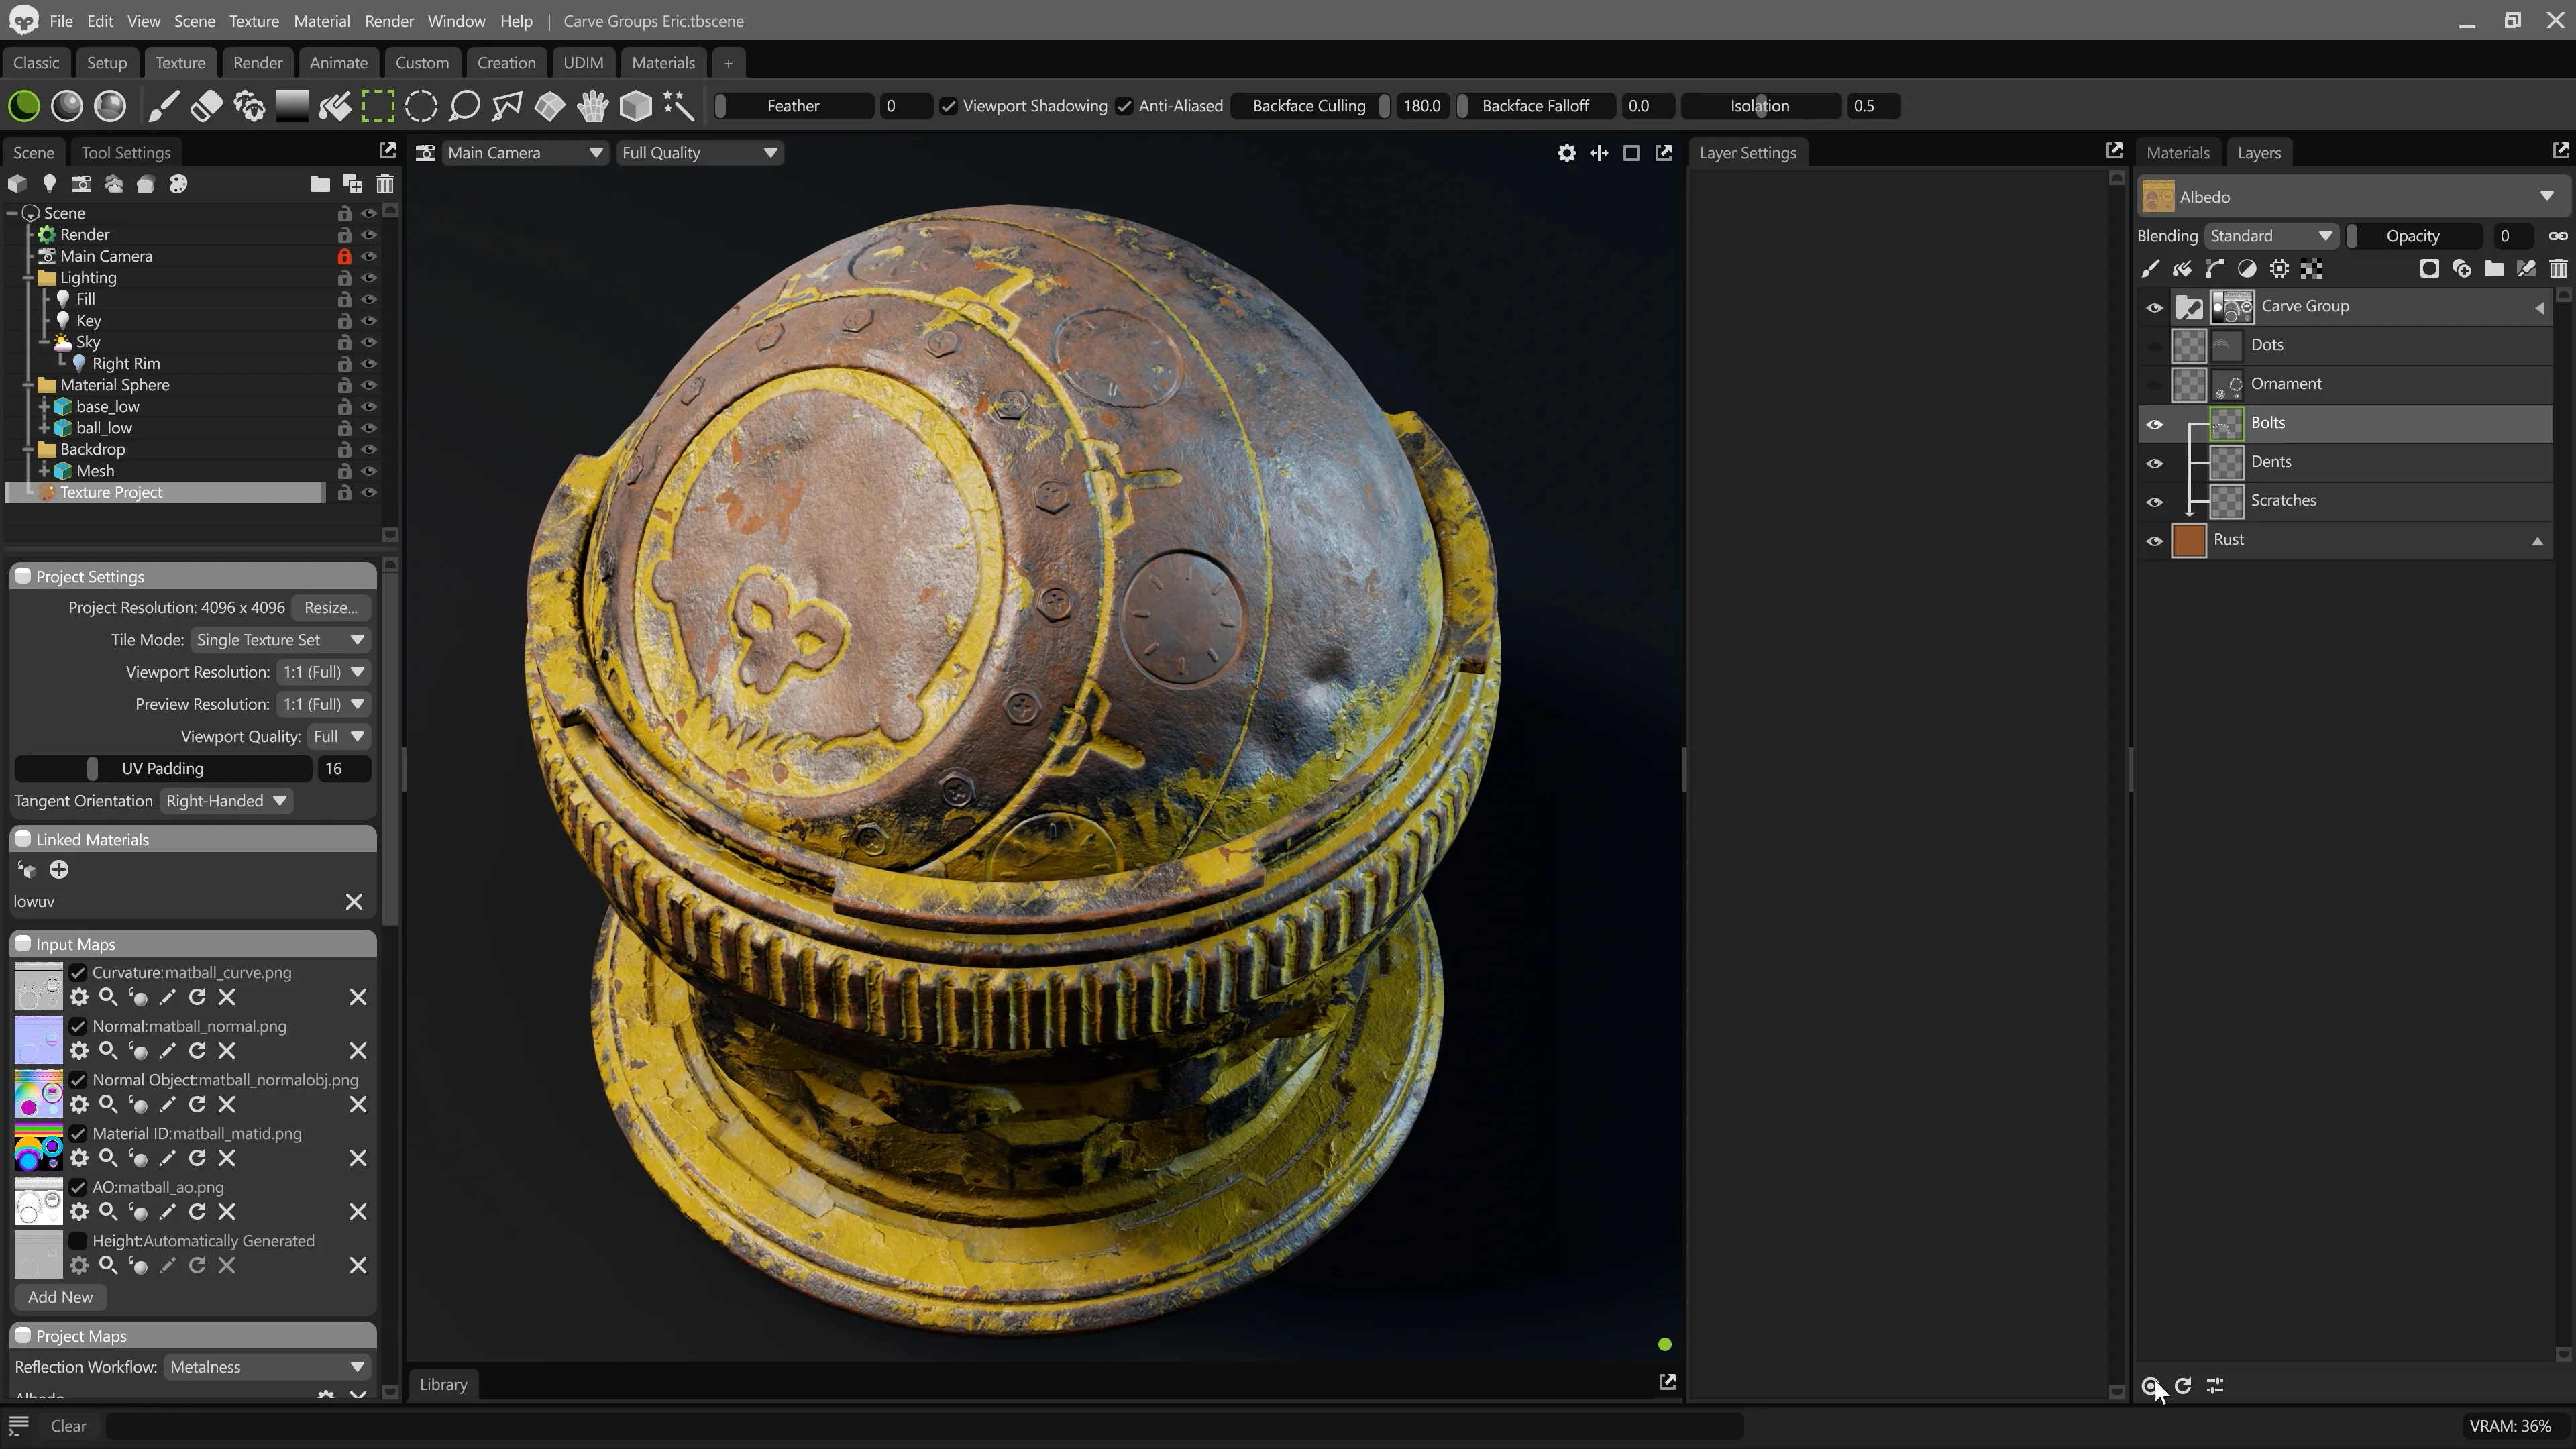Select the Clone stamp sheep tool
The image size is (2576, 1449).
(249, 106)
